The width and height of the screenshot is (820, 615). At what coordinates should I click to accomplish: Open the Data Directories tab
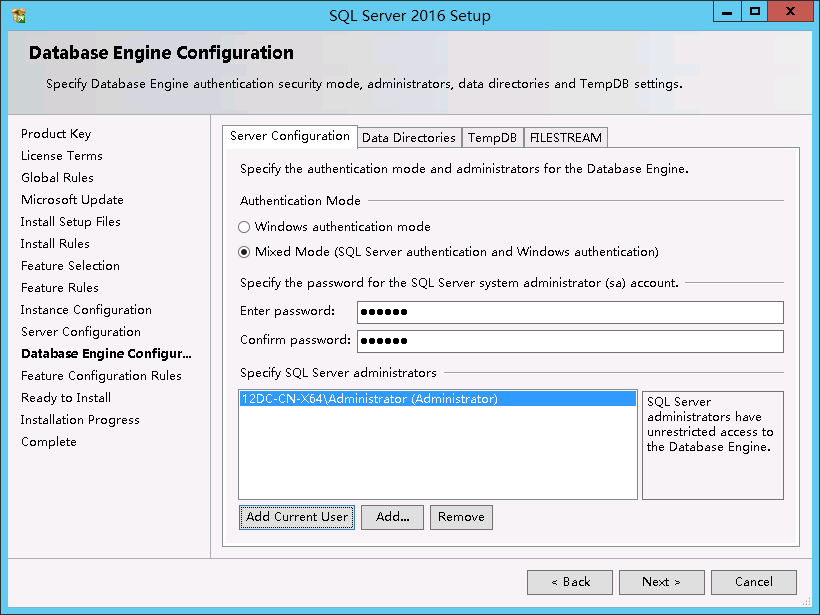pyautogui.click(x=409, y=138)
